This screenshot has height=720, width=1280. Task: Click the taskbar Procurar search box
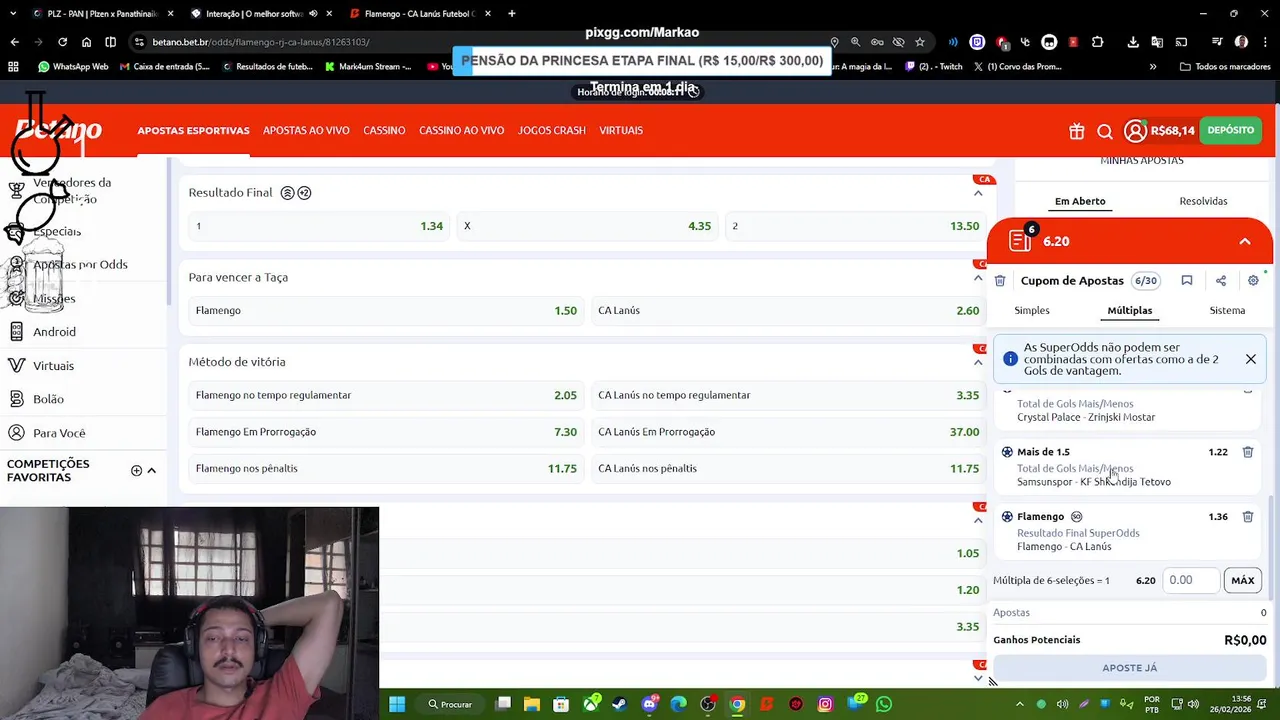pyautogui.click(x=450, y=704)
